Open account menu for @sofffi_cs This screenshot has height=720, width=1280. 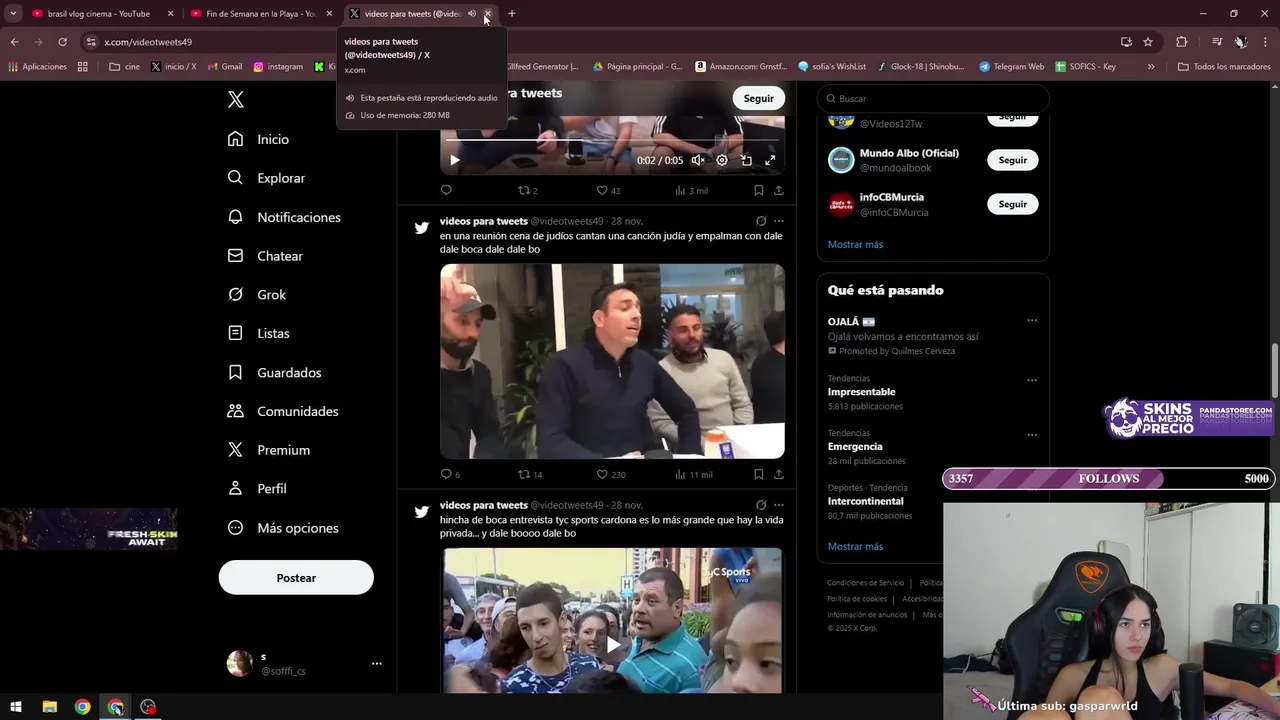point(376,663)
